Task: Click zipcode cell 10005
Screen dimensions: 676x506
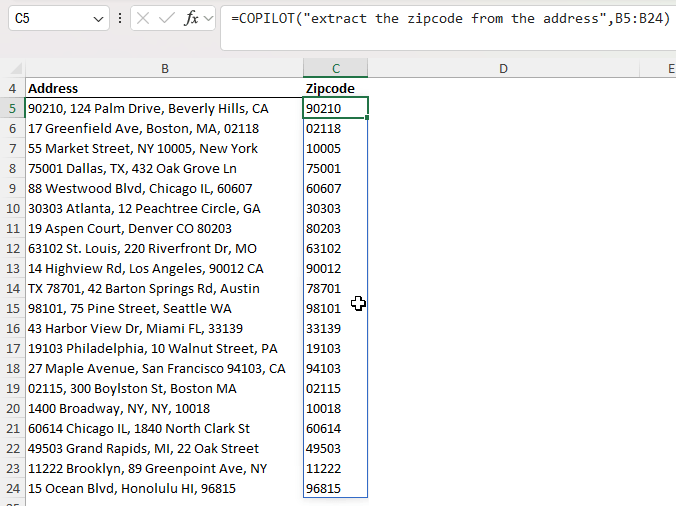Action: pyautogui.click(x=335, y=148)
